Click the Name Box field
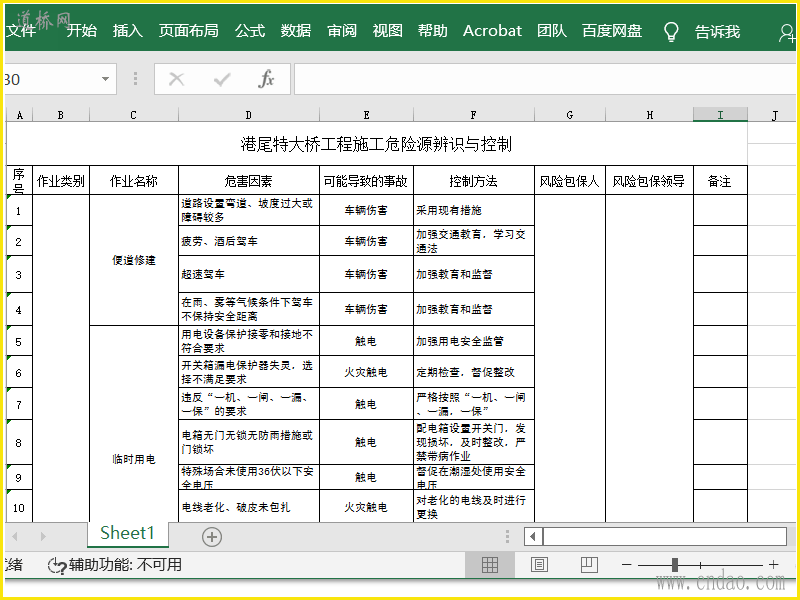Screen dimensions: 800x600 click(50, 79)
